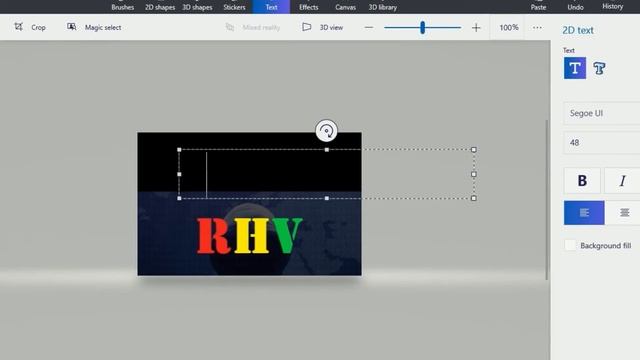Screen dimensions: 640x360
Task: Click the top-right text box handle
Action: tap(474, 150)
